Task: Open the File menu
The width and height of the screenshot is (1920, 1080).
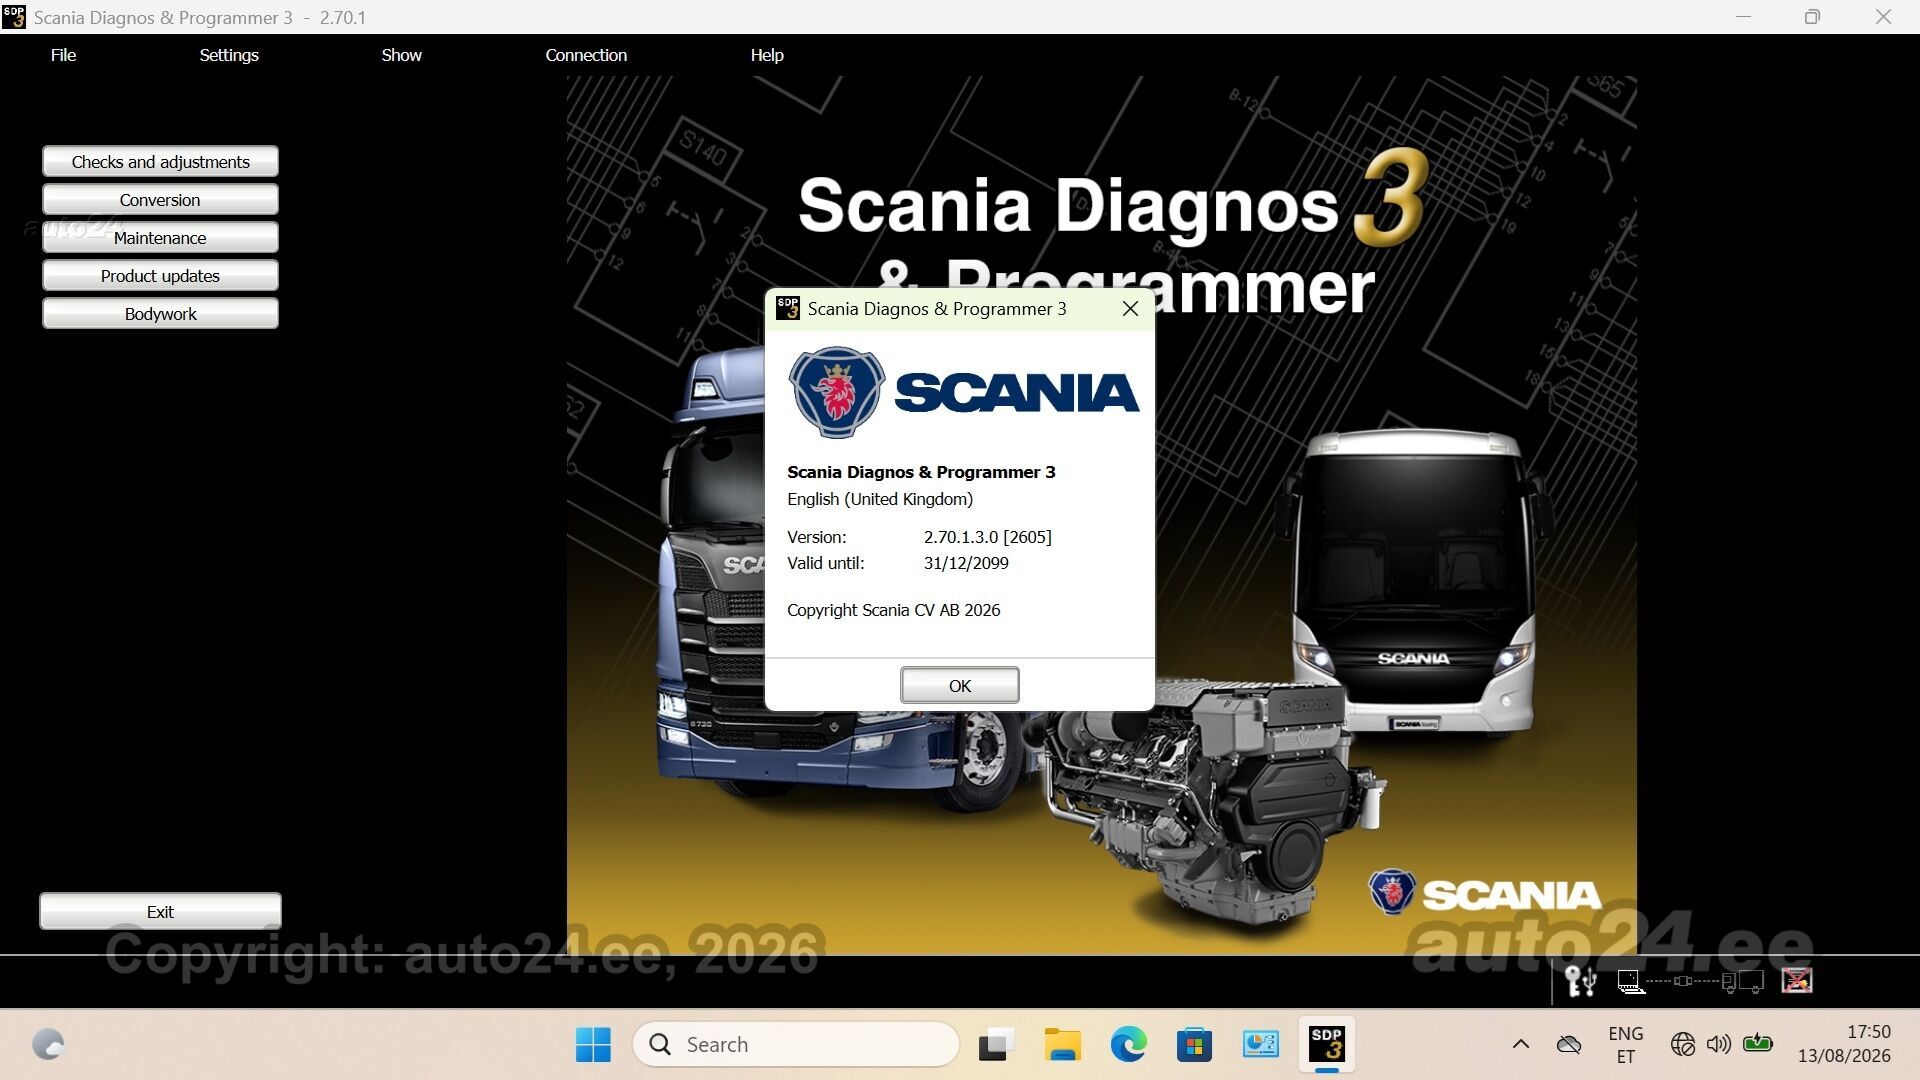Action: [63, 55]
